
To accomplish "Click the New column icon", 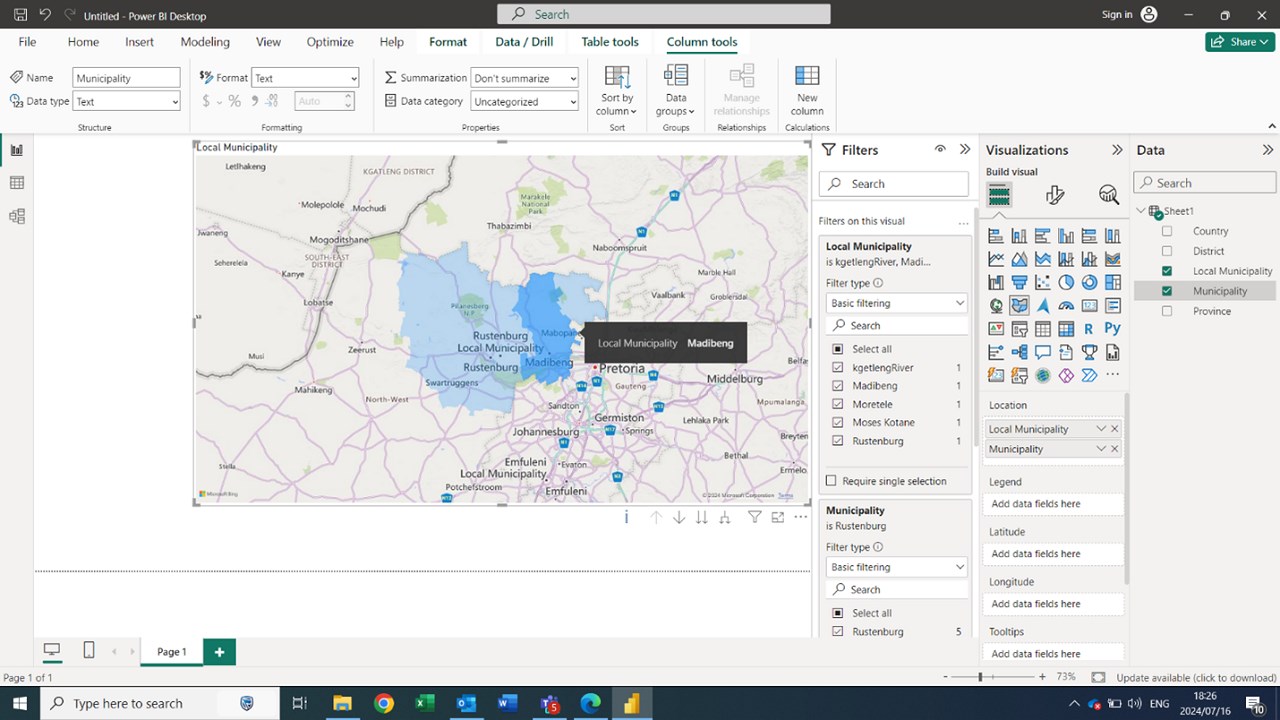I will [x=807, y=90].
